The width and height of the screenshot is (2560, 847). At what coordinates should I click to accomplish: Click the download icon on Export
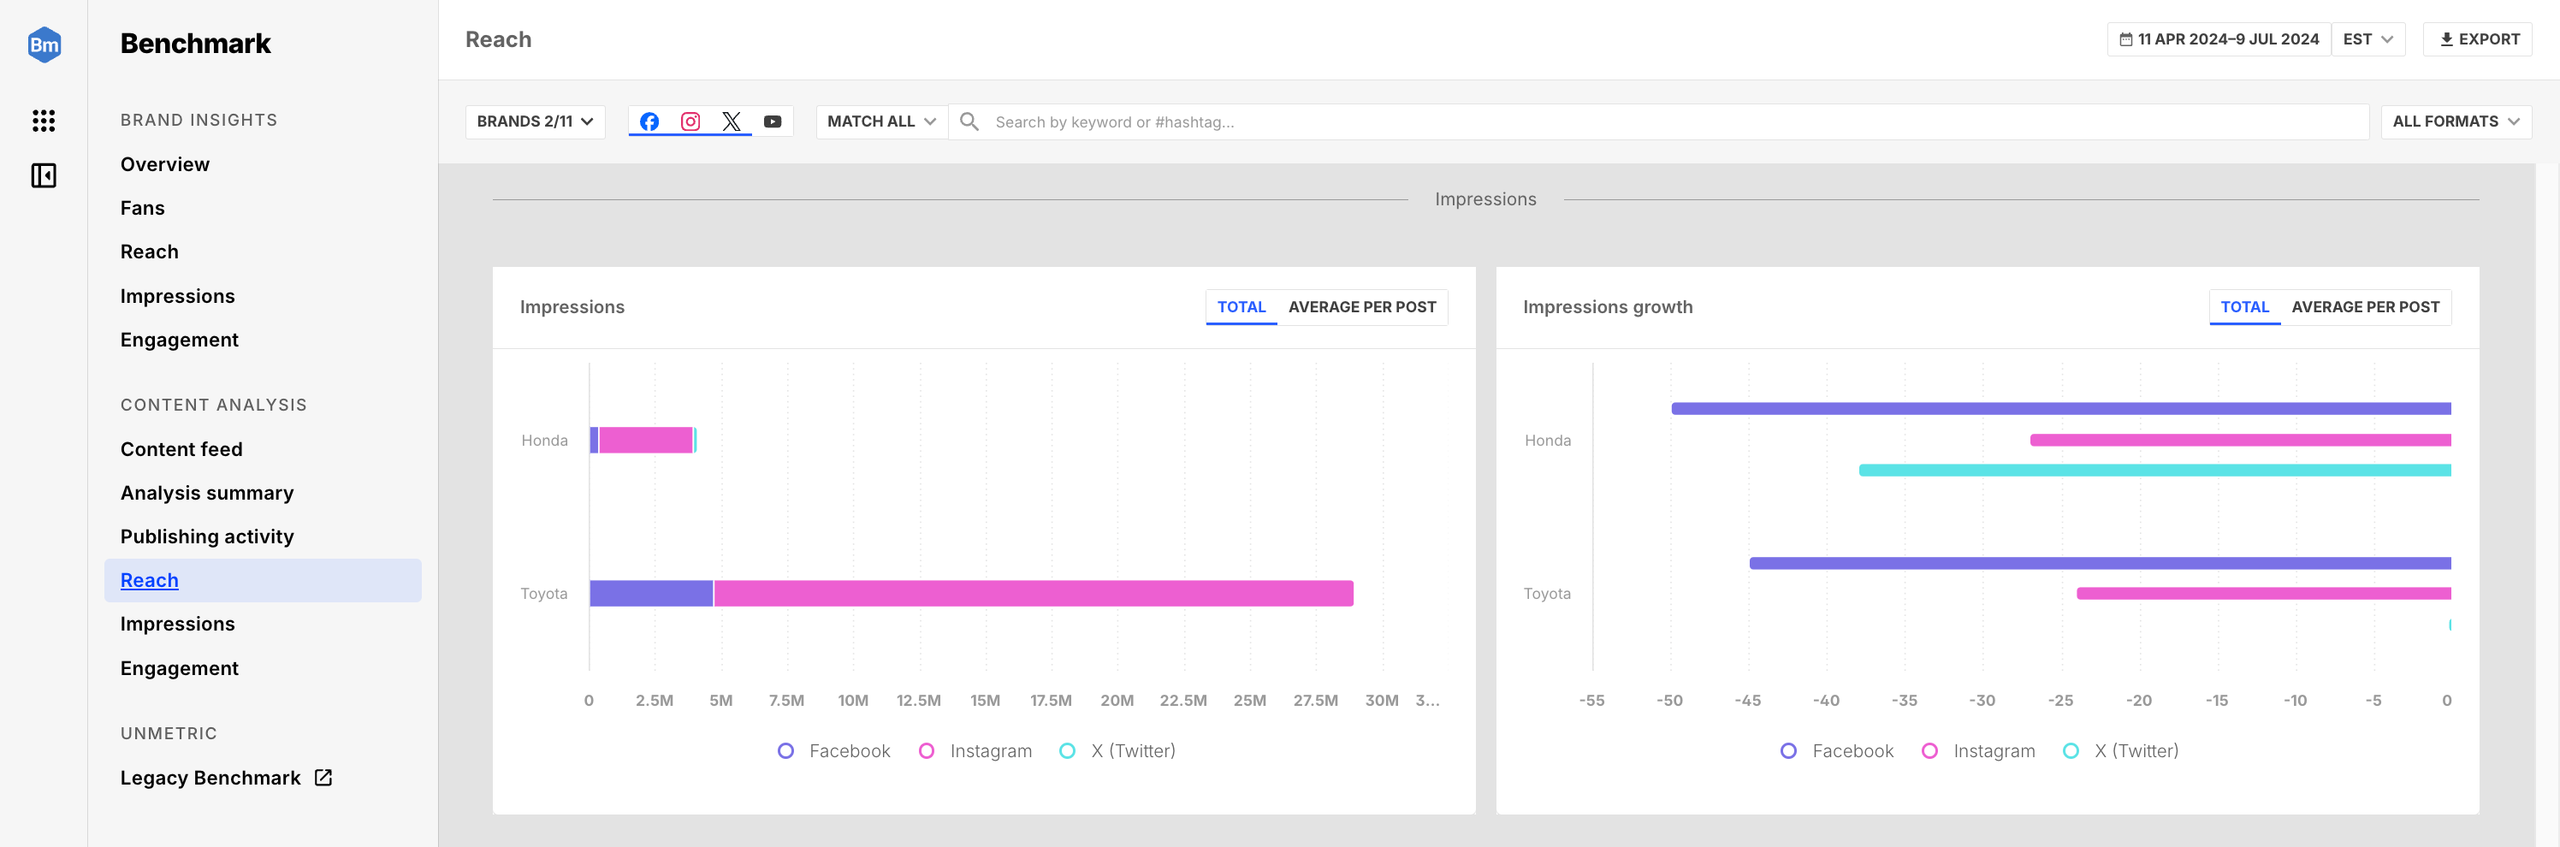2446,40
